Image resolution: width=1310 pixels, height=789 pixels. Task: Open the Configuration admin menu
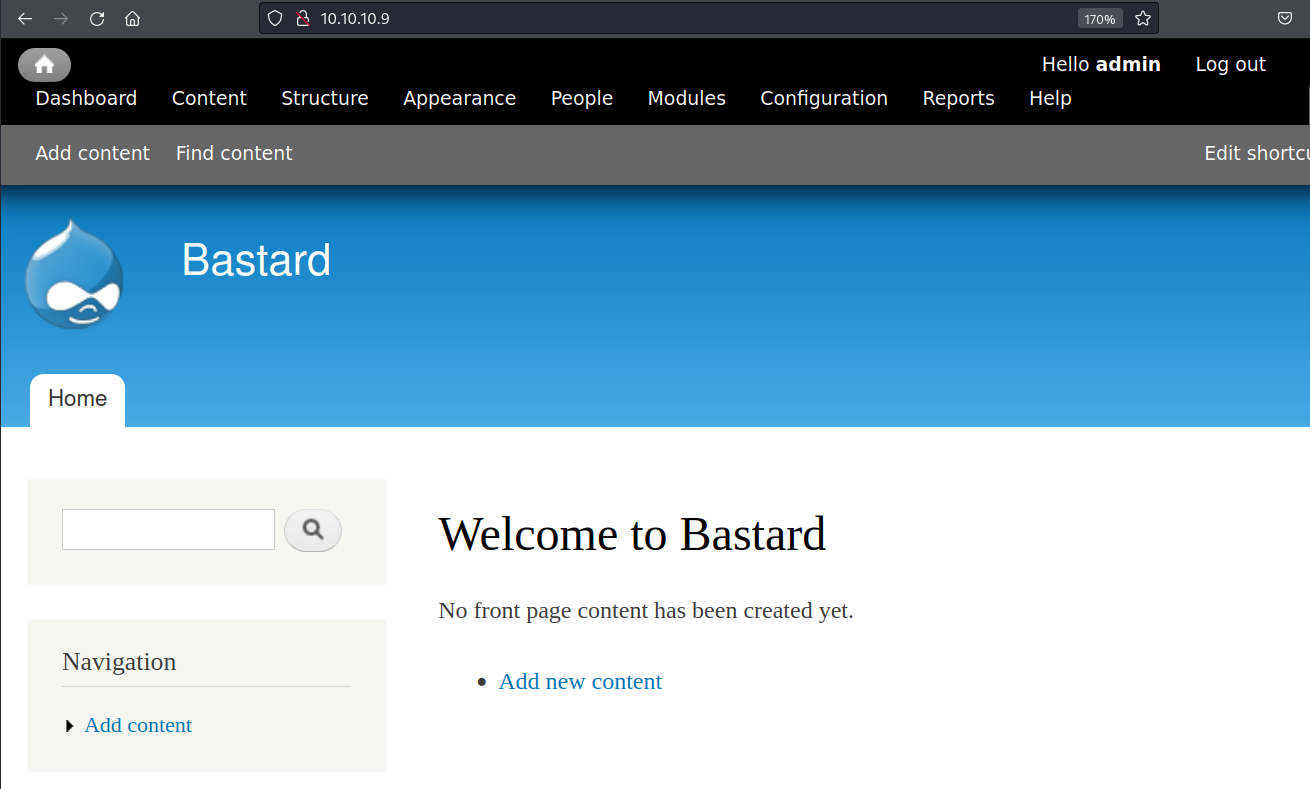(x=823, y=98)
